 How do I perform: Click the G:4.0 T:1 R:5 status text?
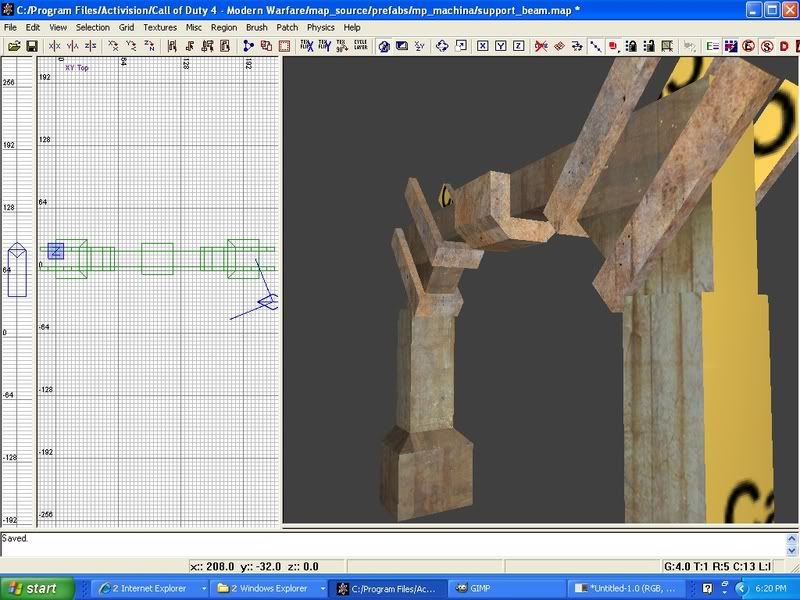coord(717,566)
